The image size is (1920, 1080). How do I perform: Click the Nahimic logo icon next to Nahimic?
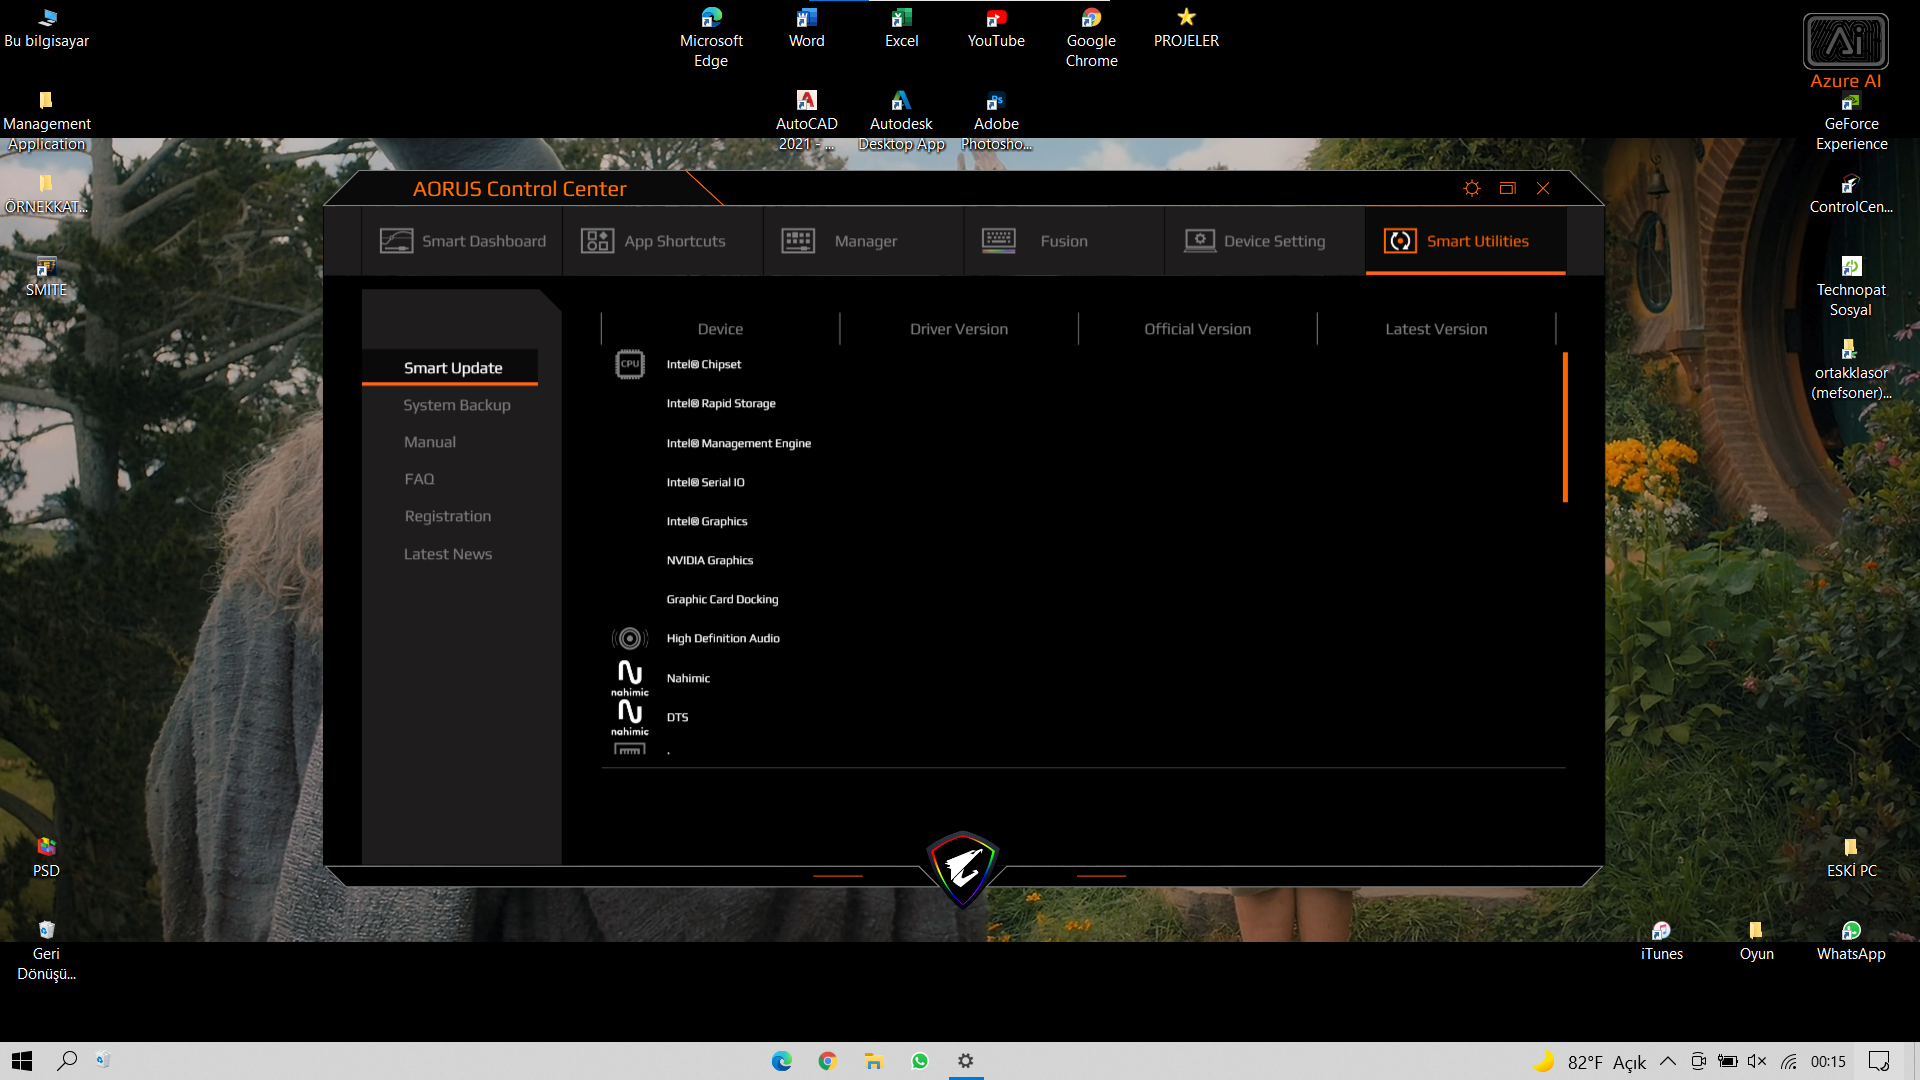pyautogui.click(x=629, y=677)
